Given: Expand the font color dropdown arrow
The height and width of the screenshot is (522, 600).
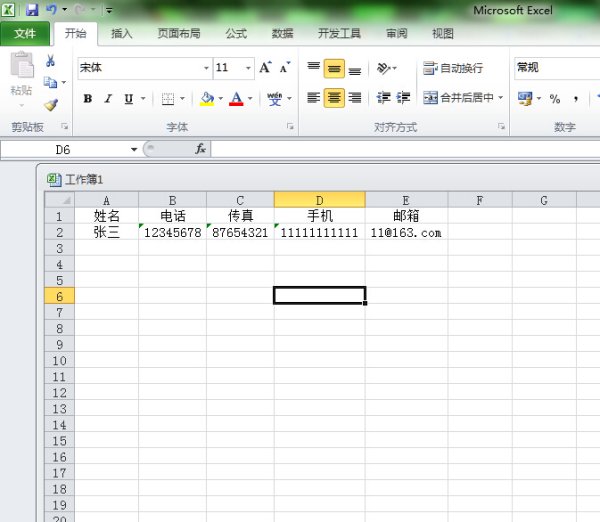Looking at the screenshot, I should pos(250,99).
